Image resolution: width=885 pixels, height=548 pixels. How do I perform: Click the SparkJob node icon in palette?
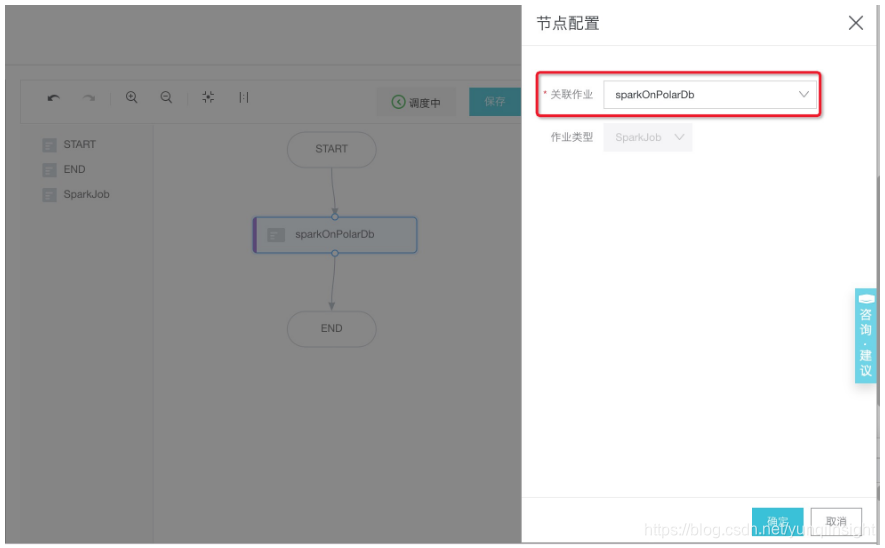[49, 195]
